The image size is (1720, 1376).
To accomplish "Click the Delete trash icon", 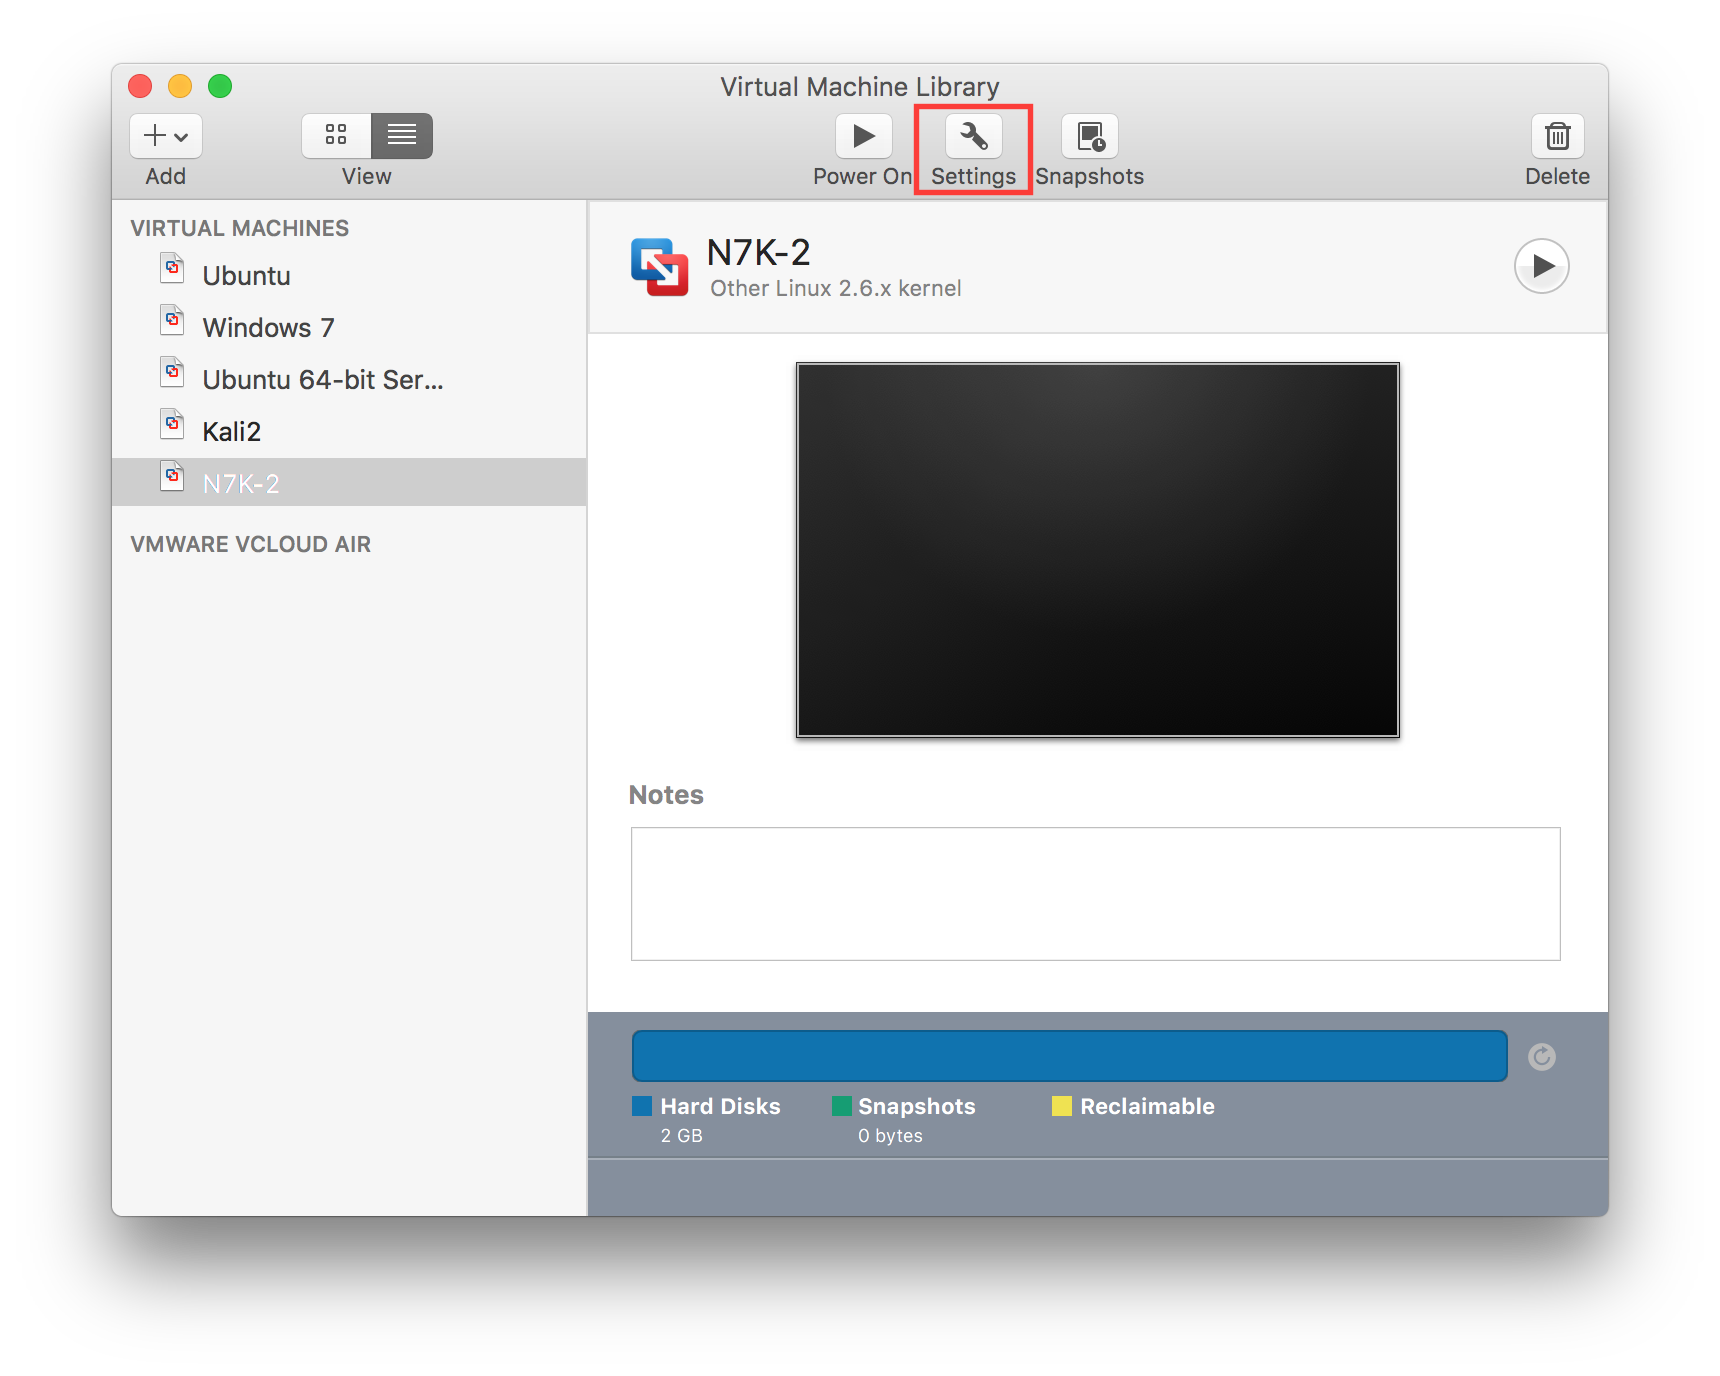I will (x=1558, y=136).
